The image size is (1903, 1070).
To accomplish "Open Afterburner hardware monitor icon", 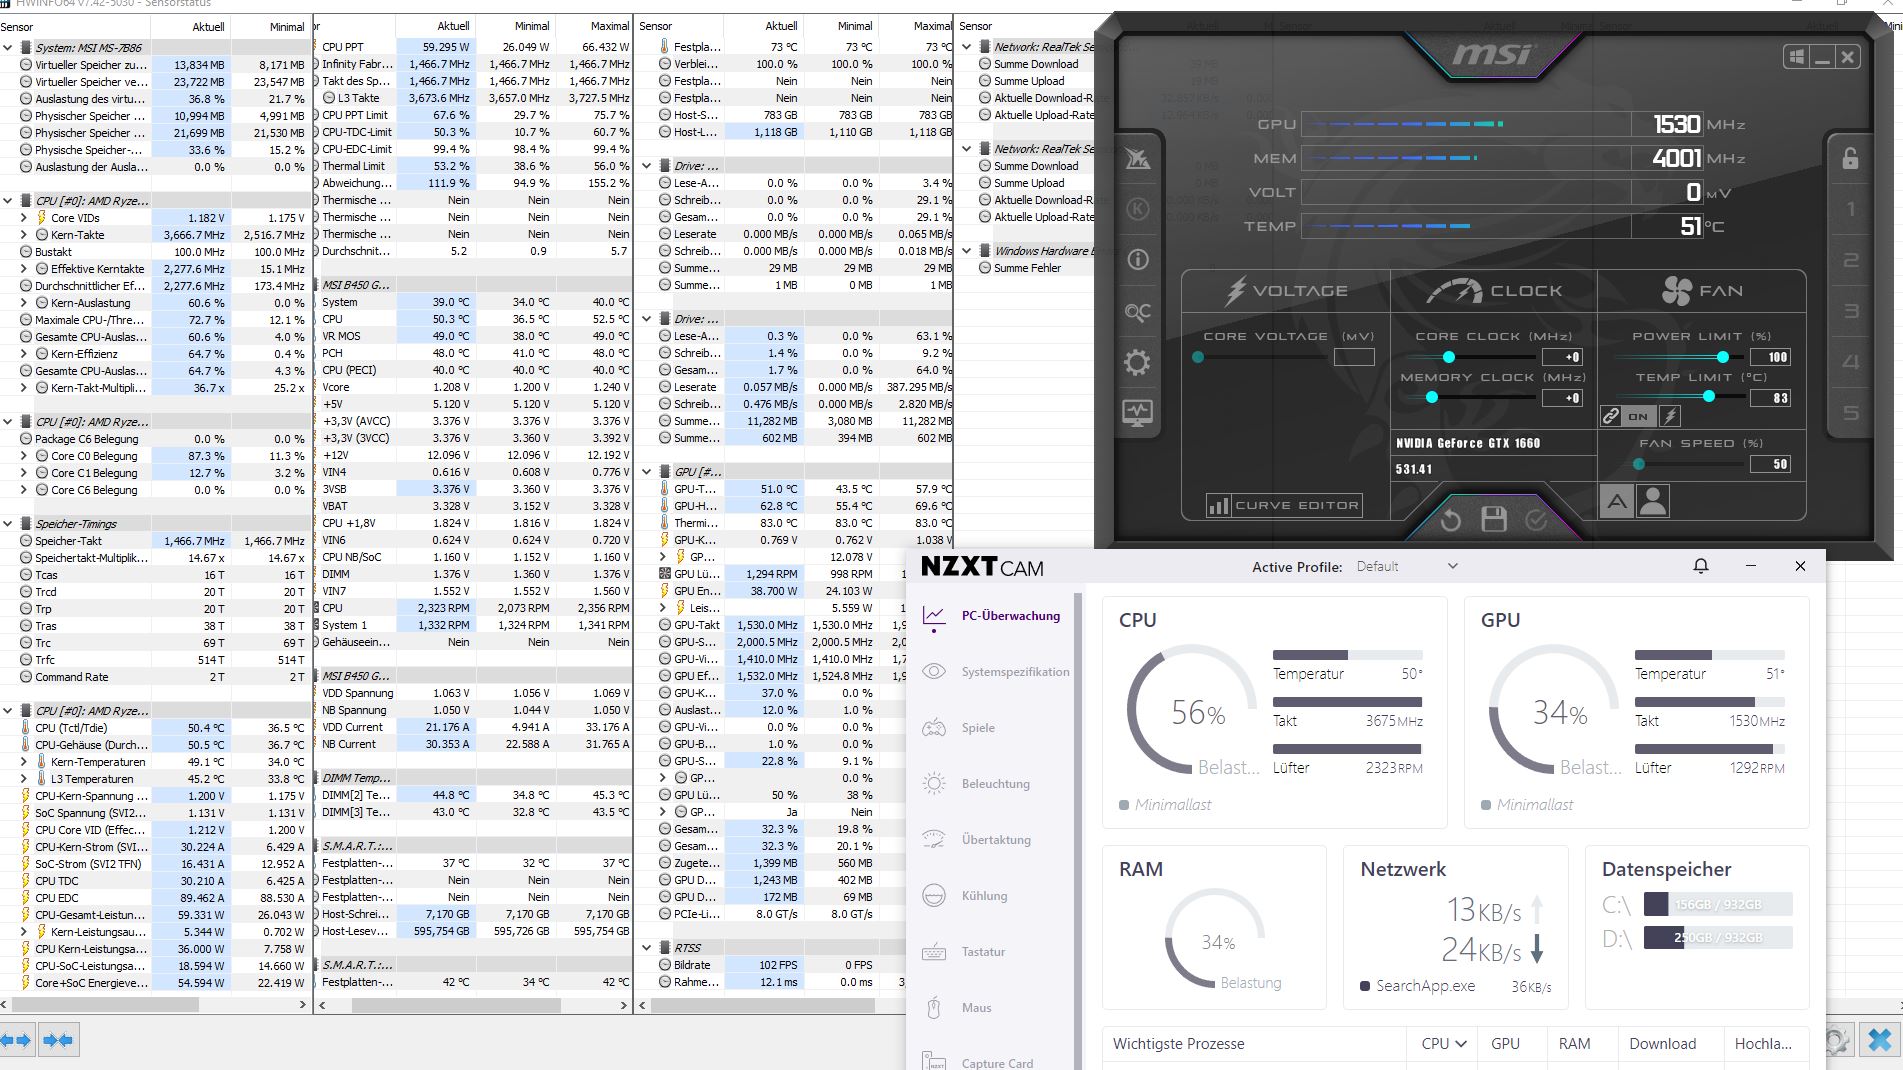I will (1137, 412).
